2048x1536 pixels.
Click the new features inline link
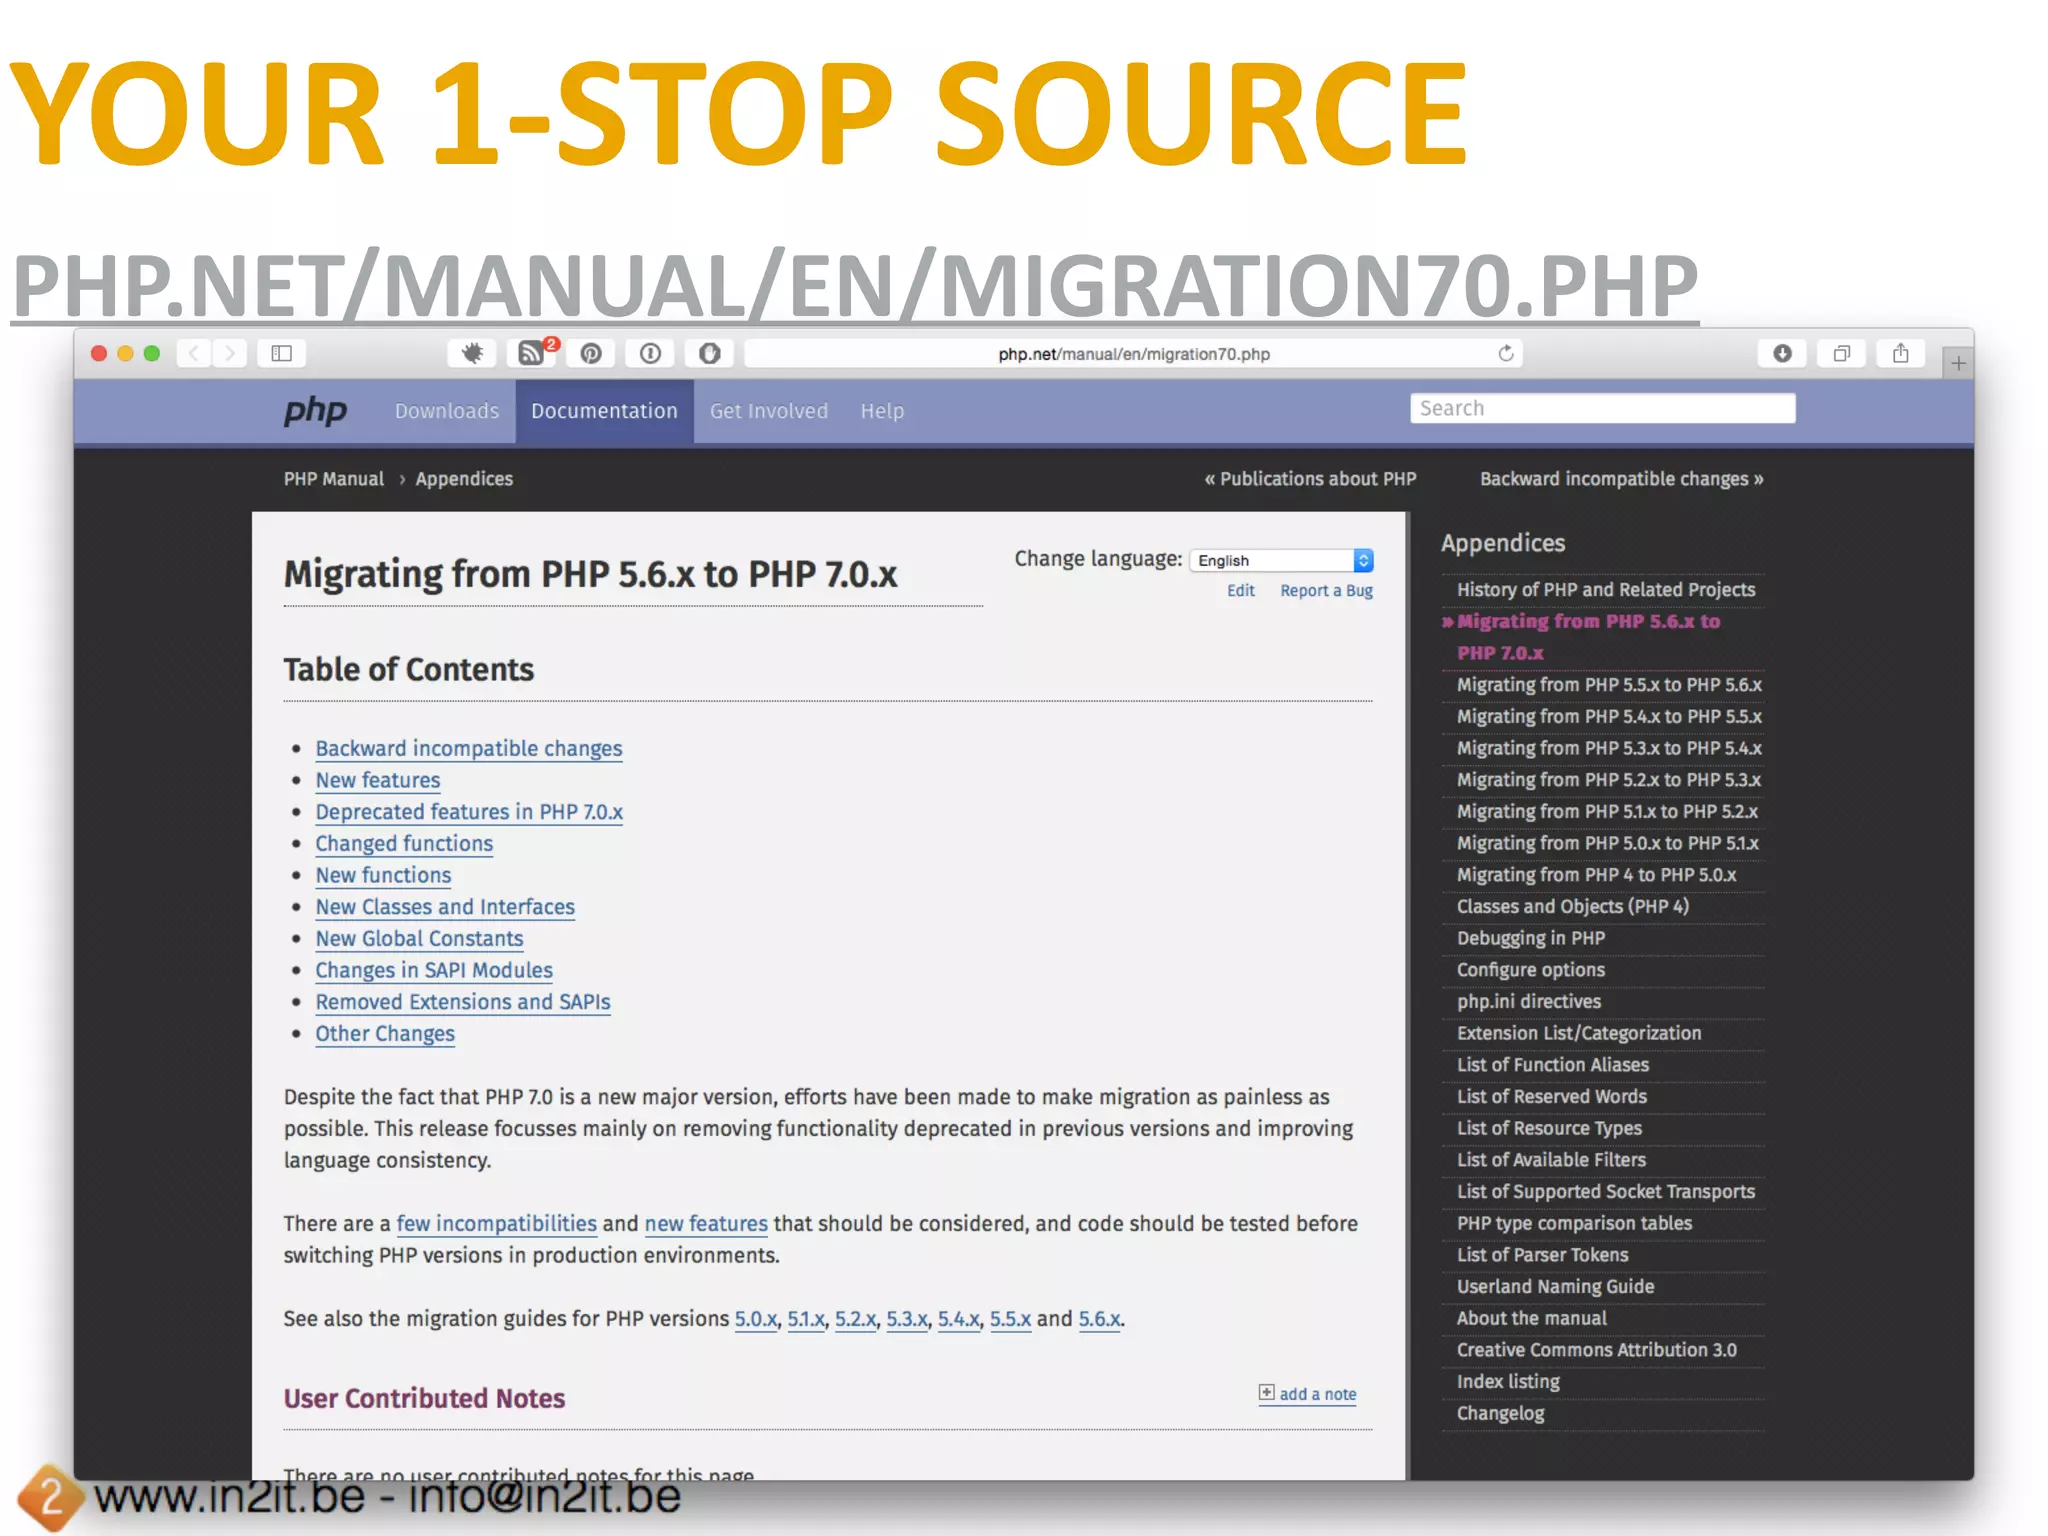[x=706, y=1224]
